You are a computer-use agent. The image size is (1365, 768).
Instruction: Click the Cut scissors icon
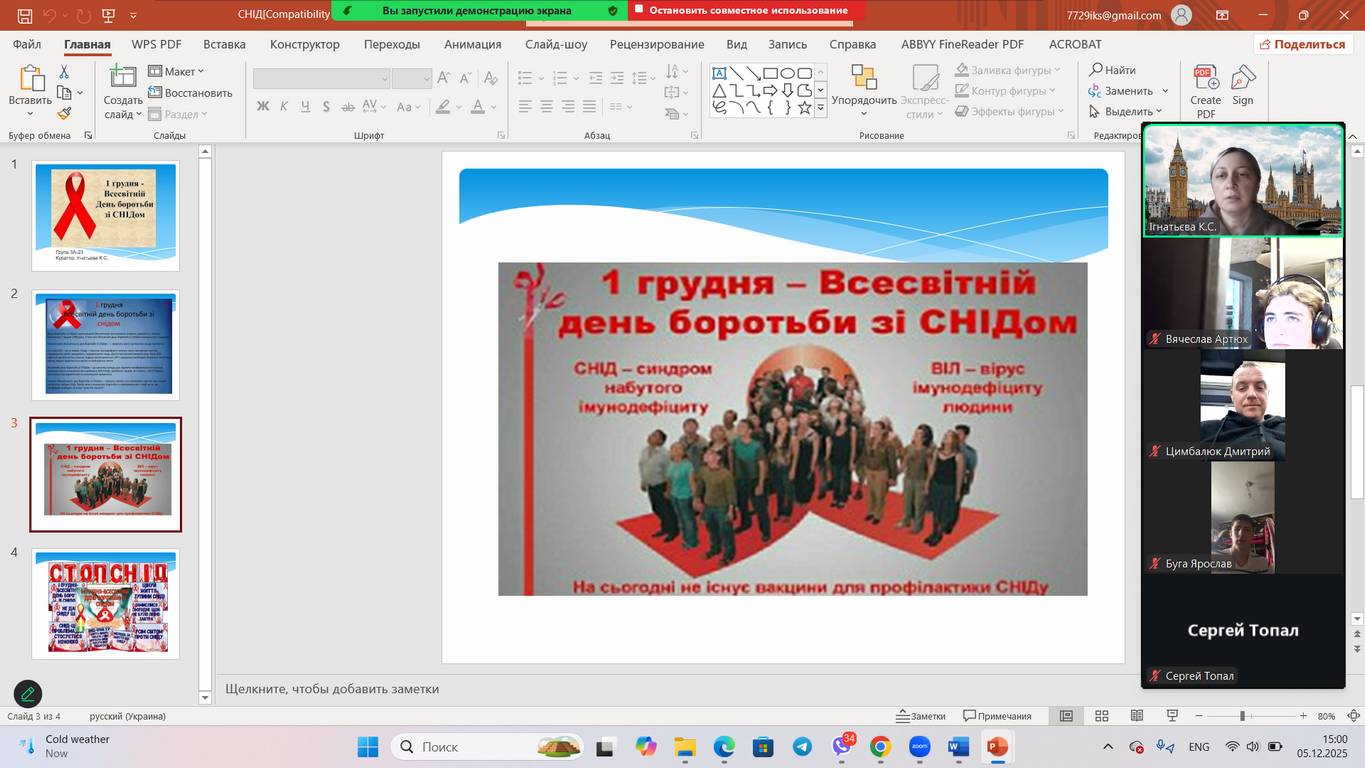pyautogui.click(x=64, y=72)
